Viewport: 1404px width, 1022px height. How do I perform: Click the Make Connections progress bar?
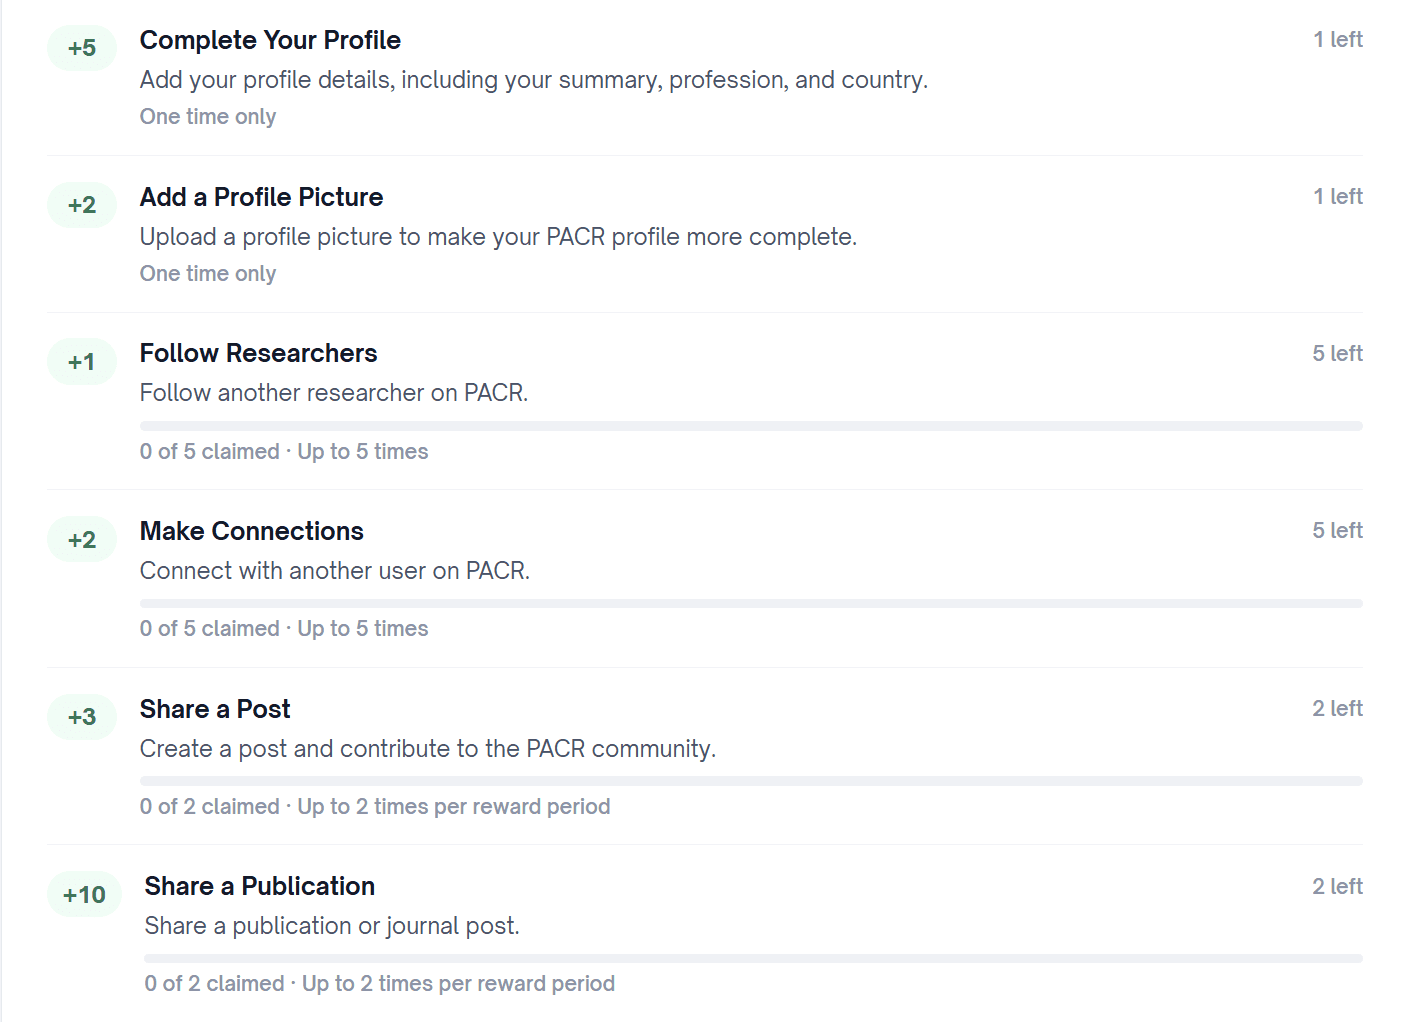coord(751,603)
